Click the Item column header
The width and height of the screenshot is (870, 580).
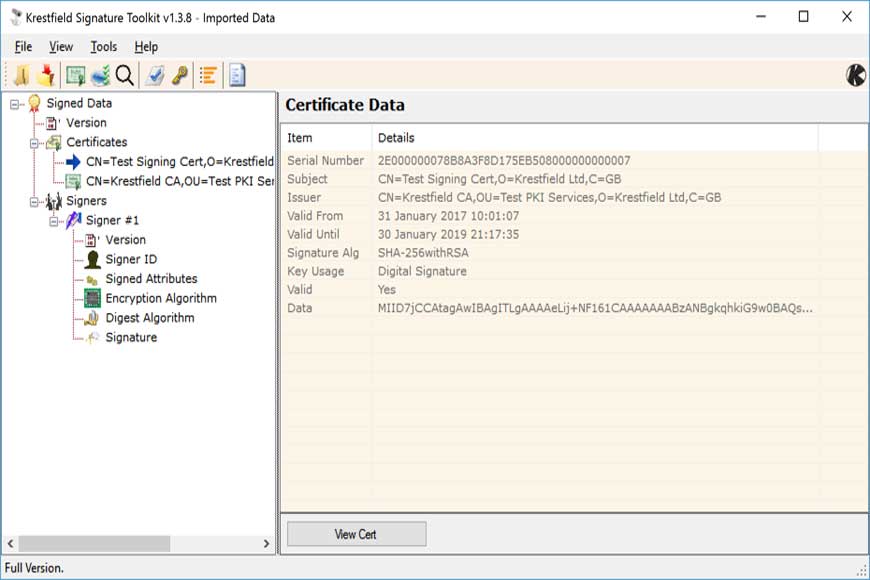pyautogui.click(x=327, y=138)
